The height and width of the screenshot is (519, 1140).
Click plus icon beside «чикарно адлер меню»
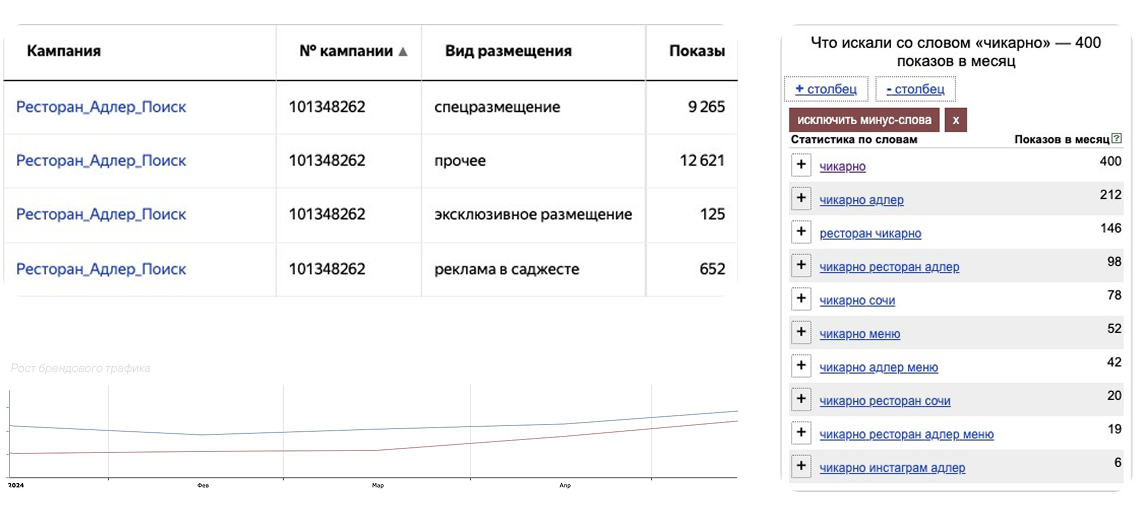tap(800, 366)
